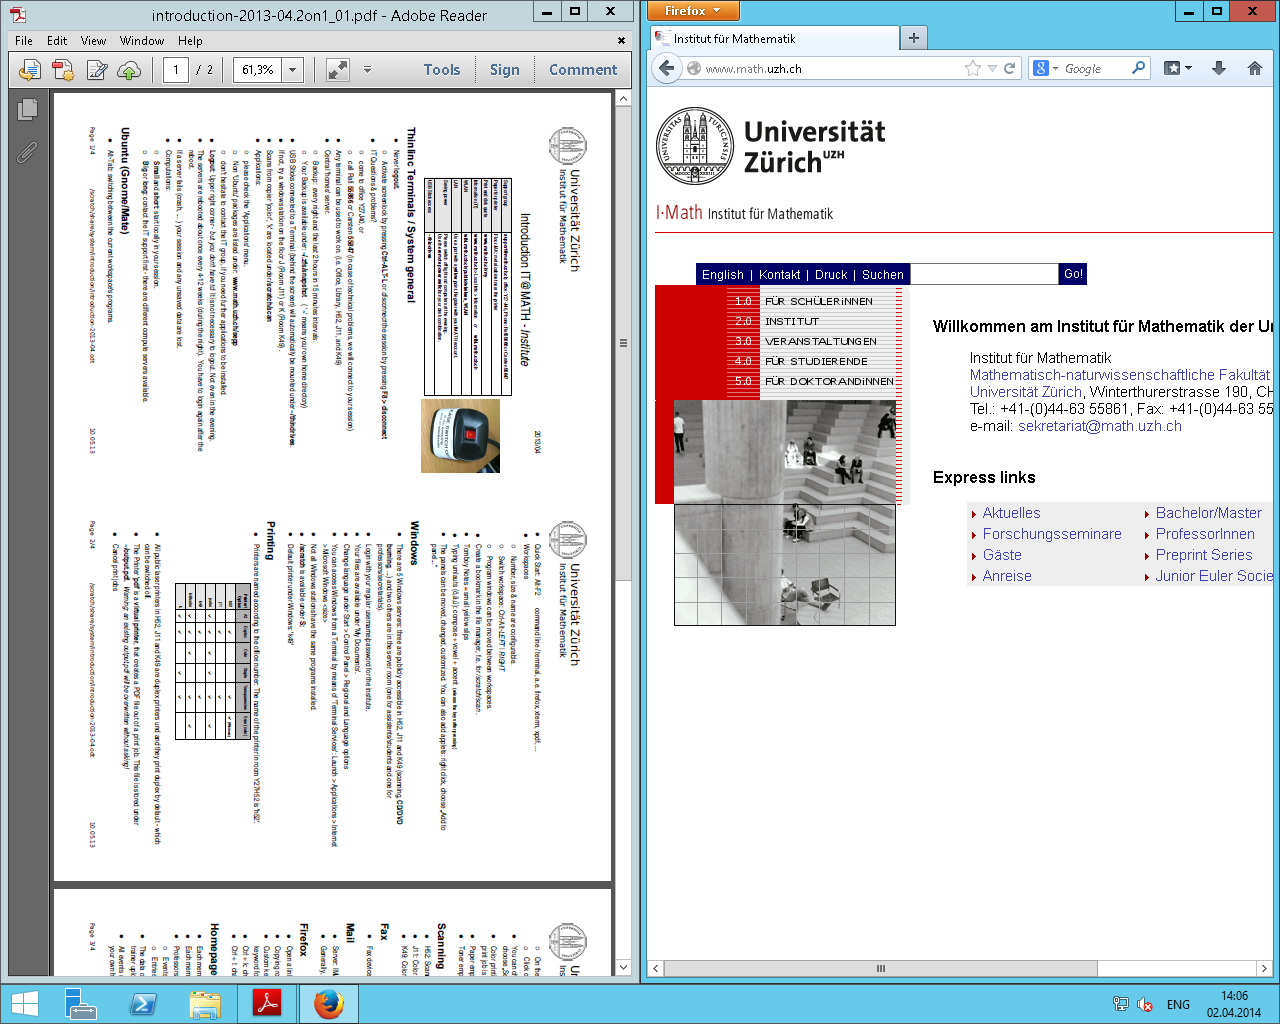Click the Druck link
The width and height of the screenshot is (1280, 1024).
(831, 274)
